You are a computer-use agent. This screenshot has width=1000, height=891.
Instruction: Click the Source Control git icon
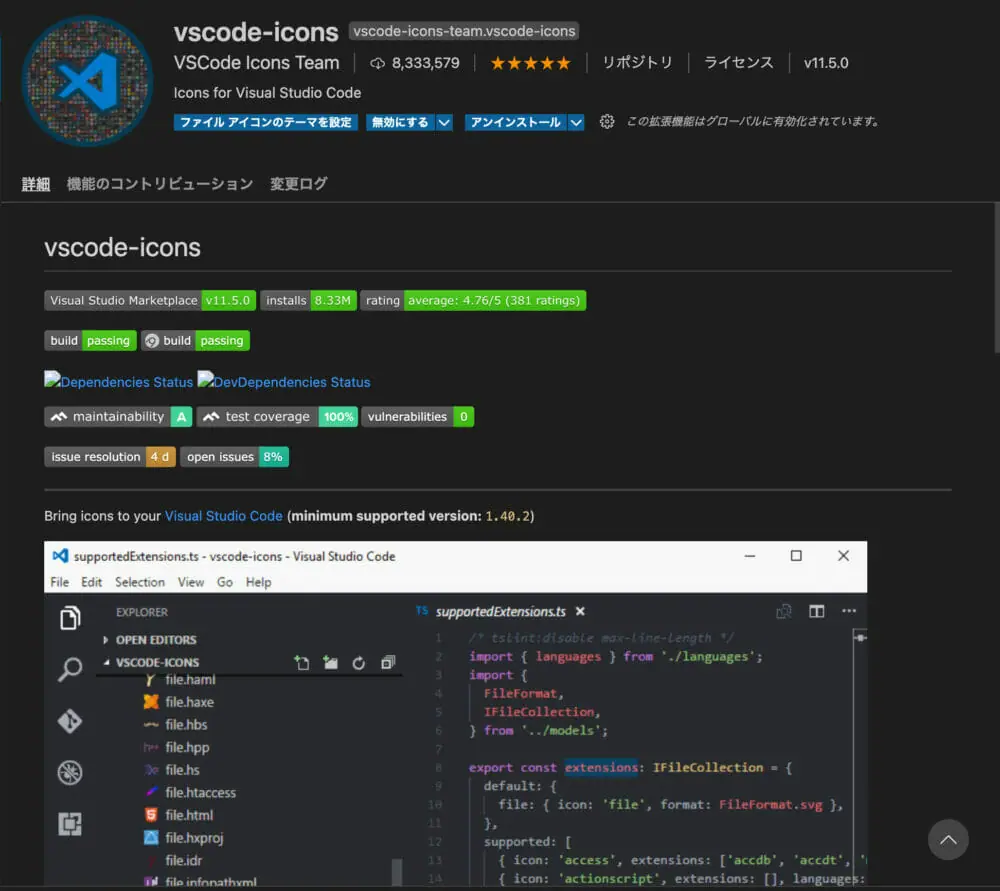coord(70,721)
